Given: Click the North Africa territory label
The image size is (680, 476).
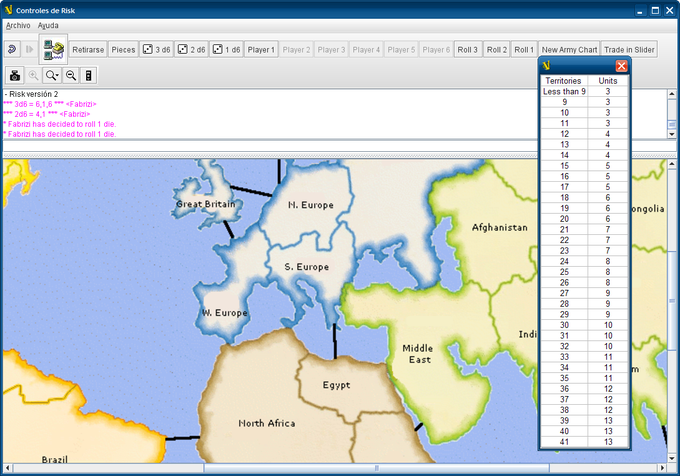Looking at the screenshot, I should tap(267, 423).
